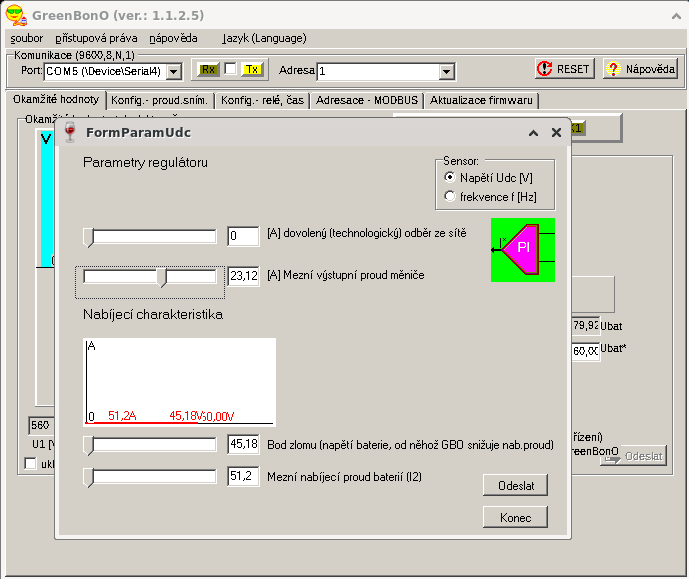689x579 pixels.
Task: Click the RESET button
Action: [x=565, y=69]
